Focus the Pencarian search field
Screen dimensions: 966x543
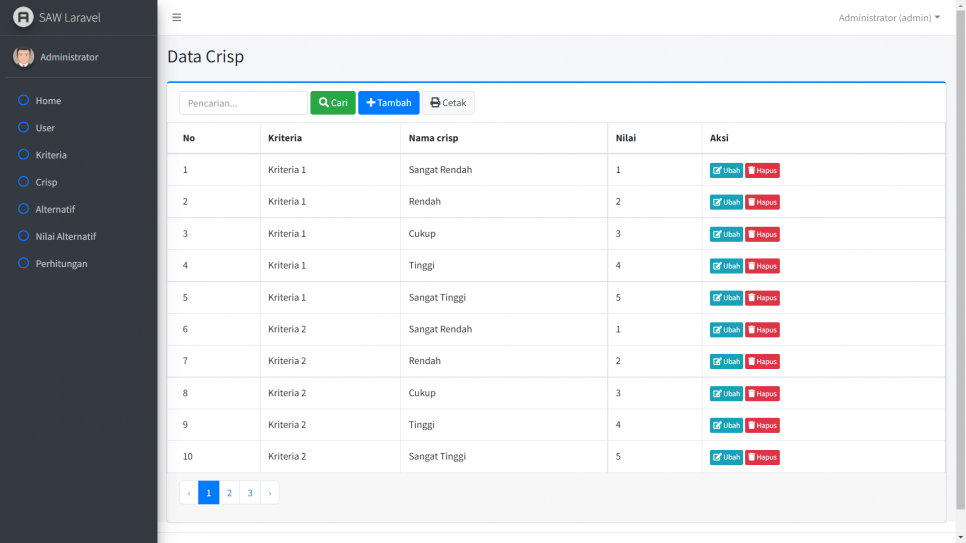coord(243,103)
